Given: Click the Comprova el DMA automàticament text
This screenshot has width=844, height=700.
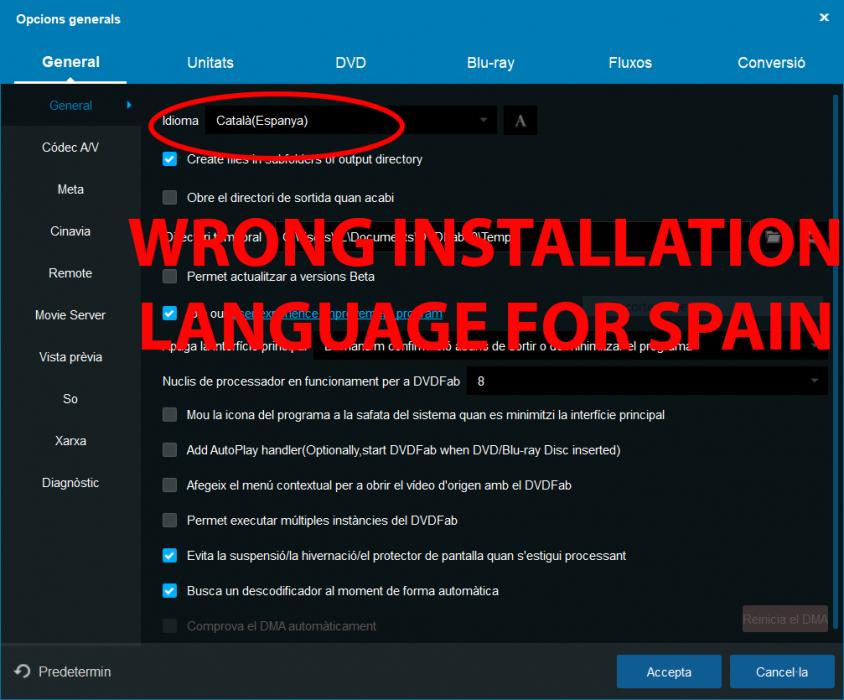Looking at the screenshot, I should (281, 626).
